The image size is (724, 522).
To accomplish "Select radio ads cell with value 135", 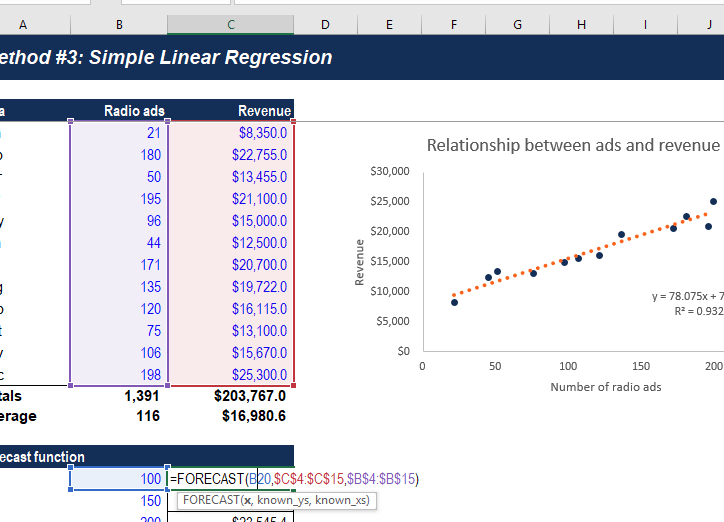I will [x=119, y=287].
